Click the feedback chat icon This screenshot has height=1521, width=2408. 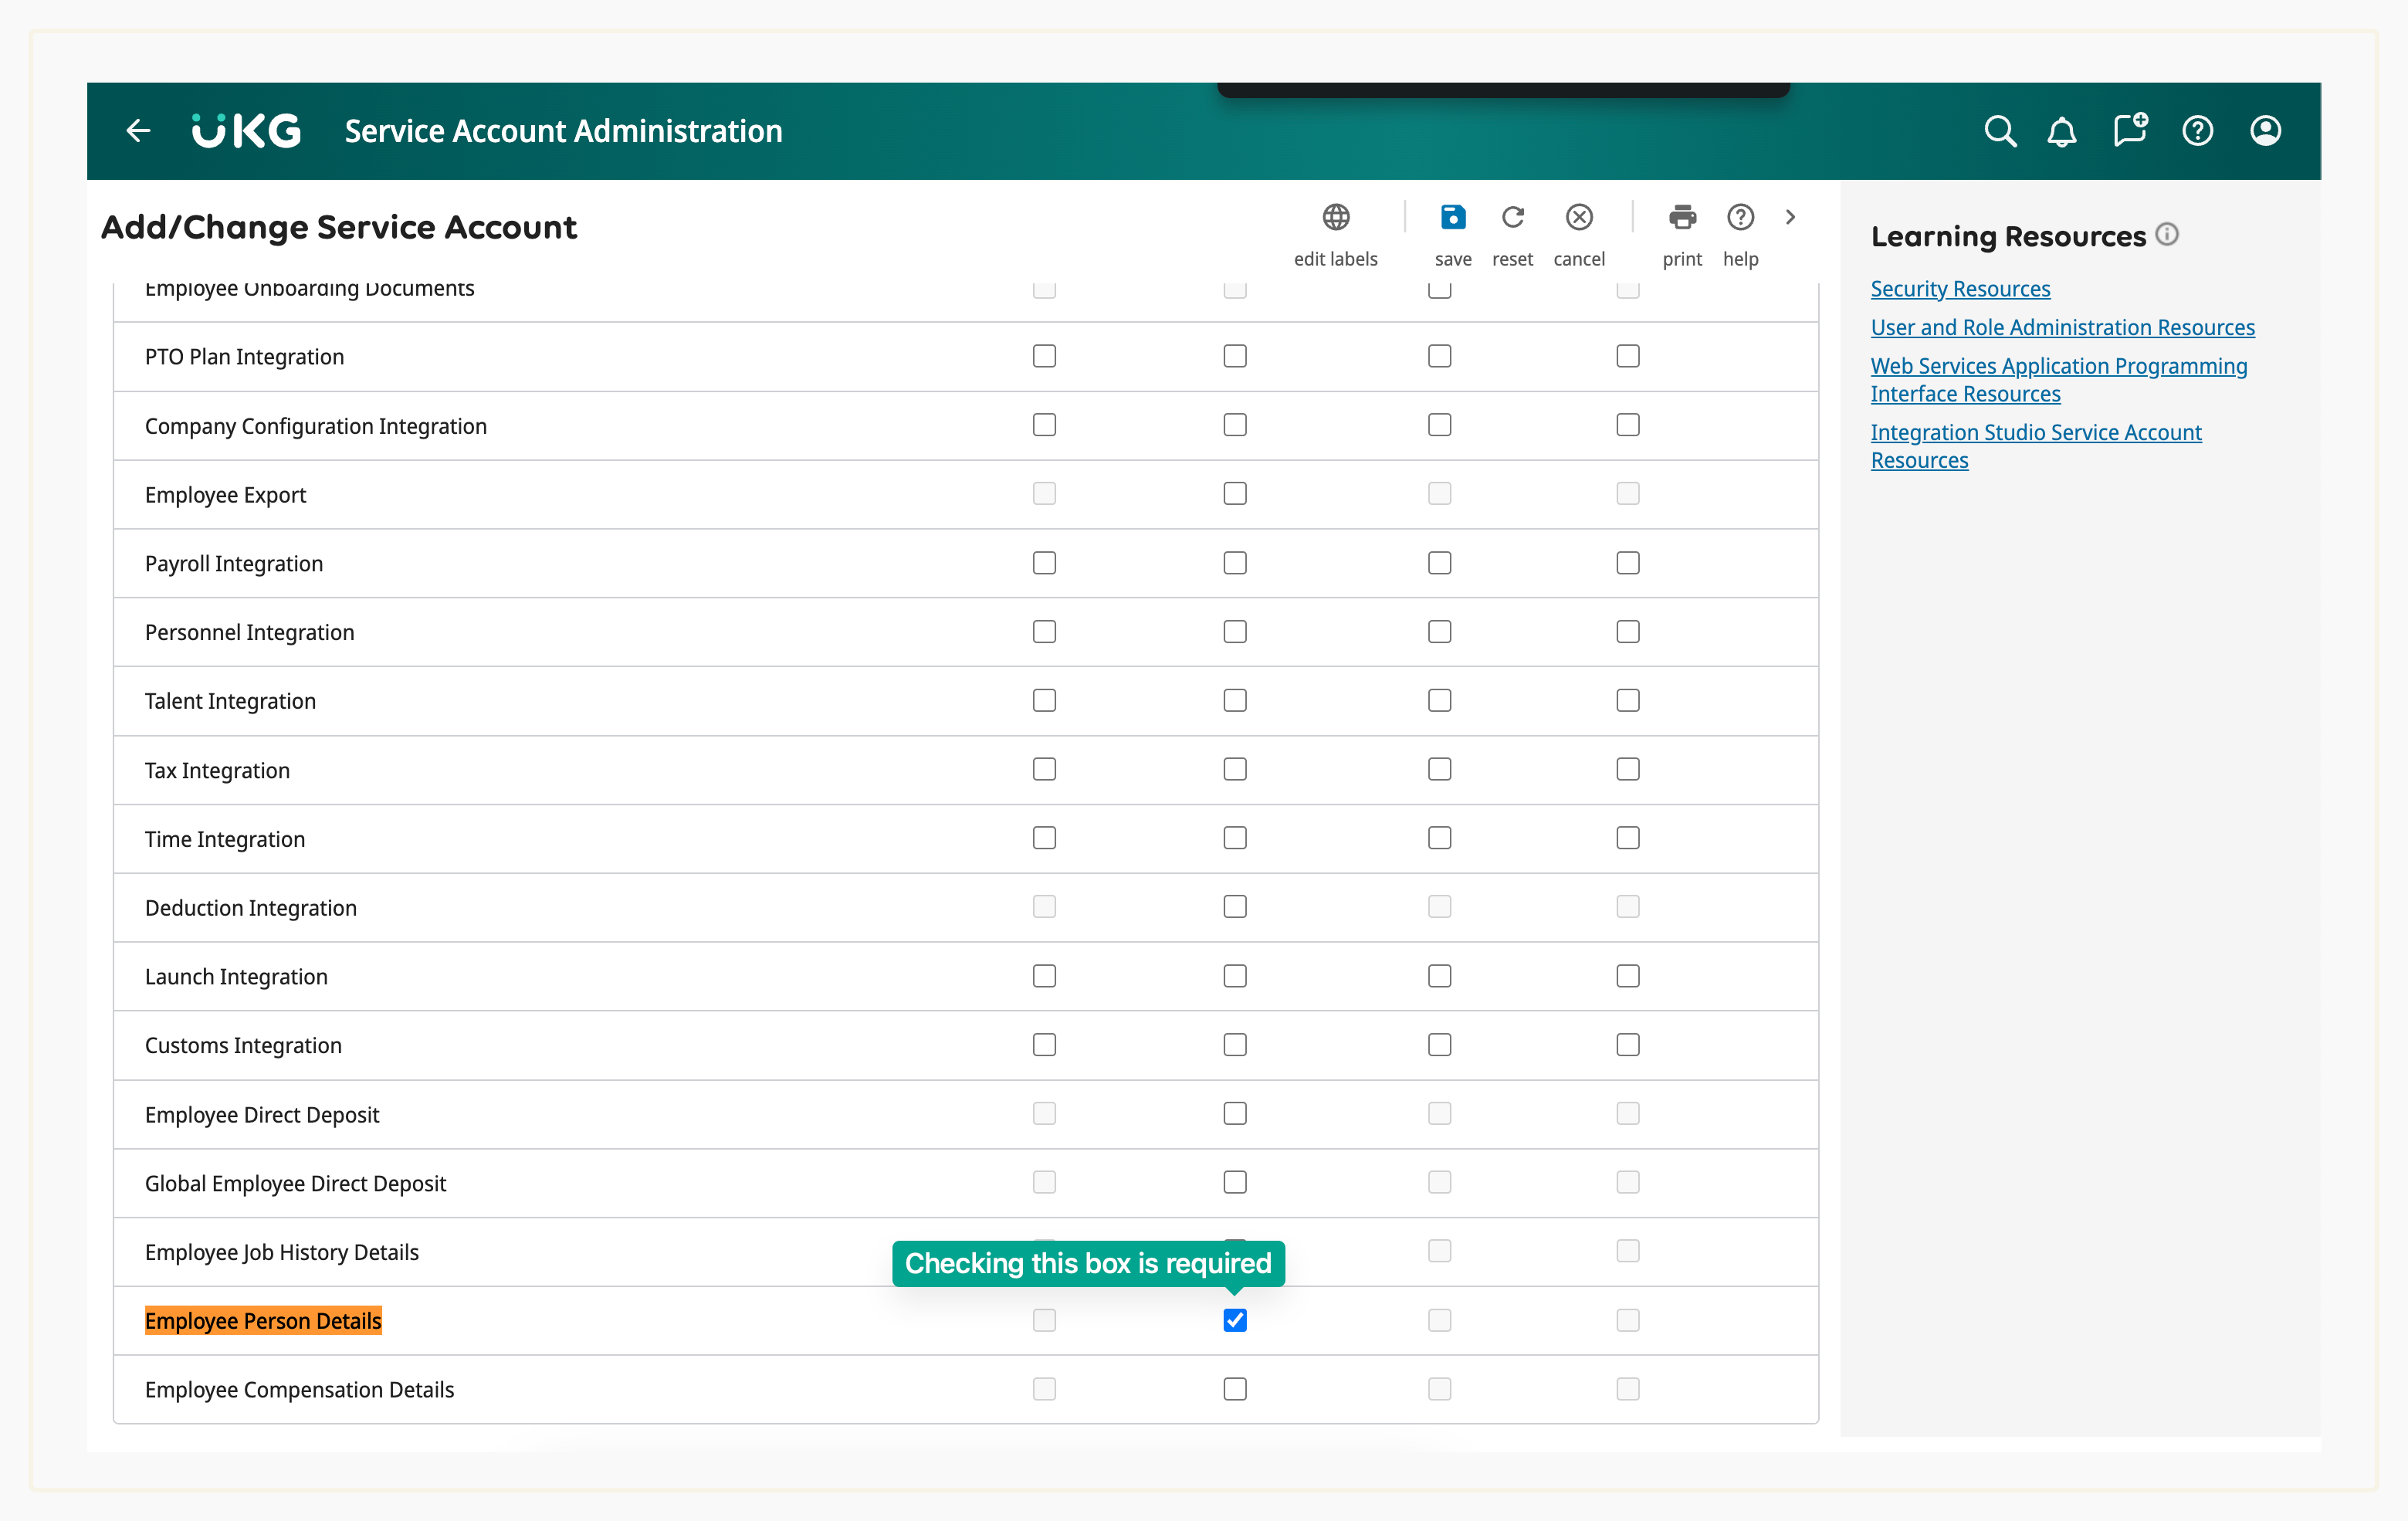tap(2129, 131)
